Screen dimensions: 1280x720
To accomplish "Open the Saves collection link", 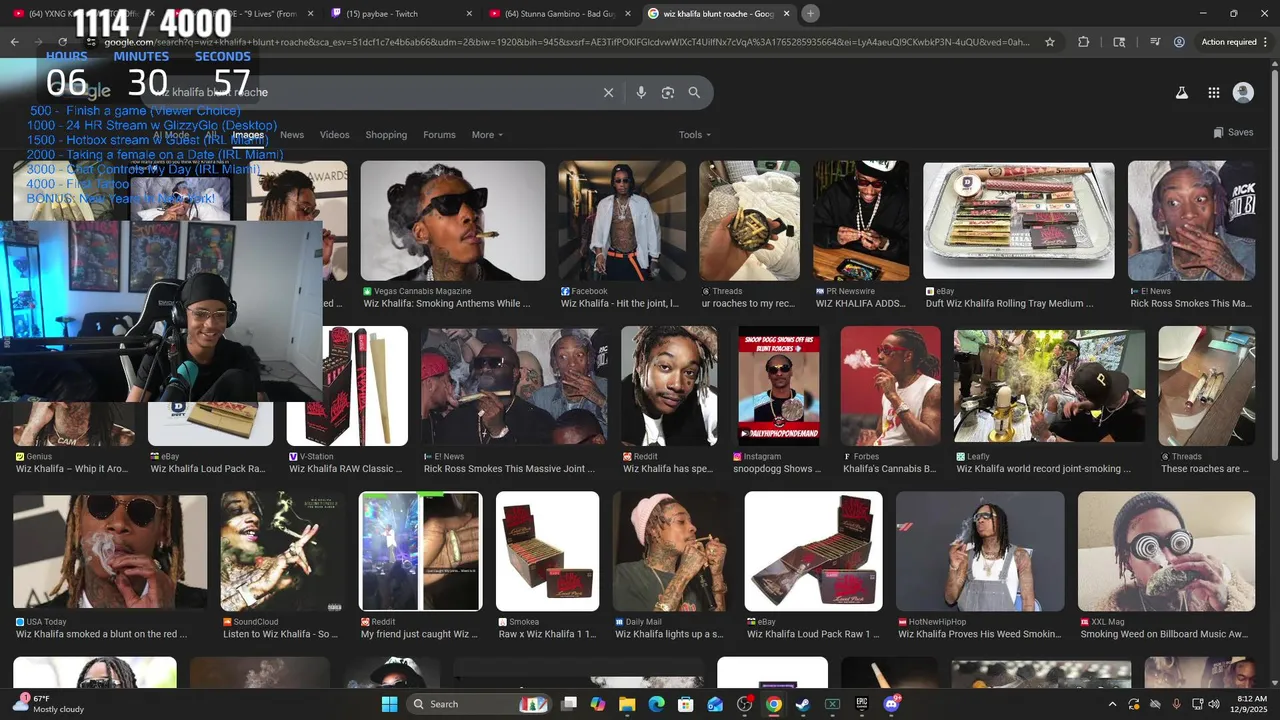I will 1233,132.
